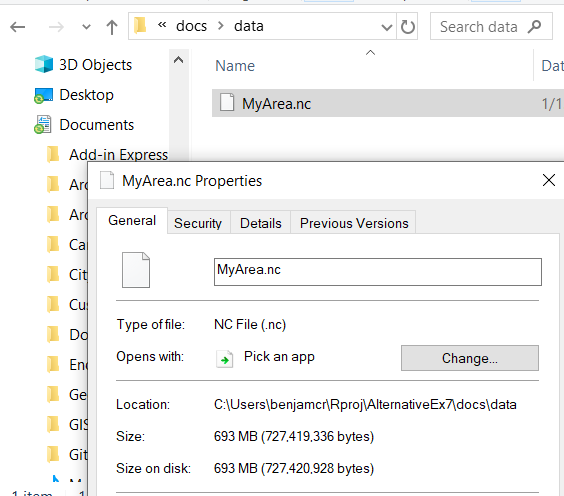Click the MyArea.nc filename text field
564x496 pixels.
click(x=378, y=272)
